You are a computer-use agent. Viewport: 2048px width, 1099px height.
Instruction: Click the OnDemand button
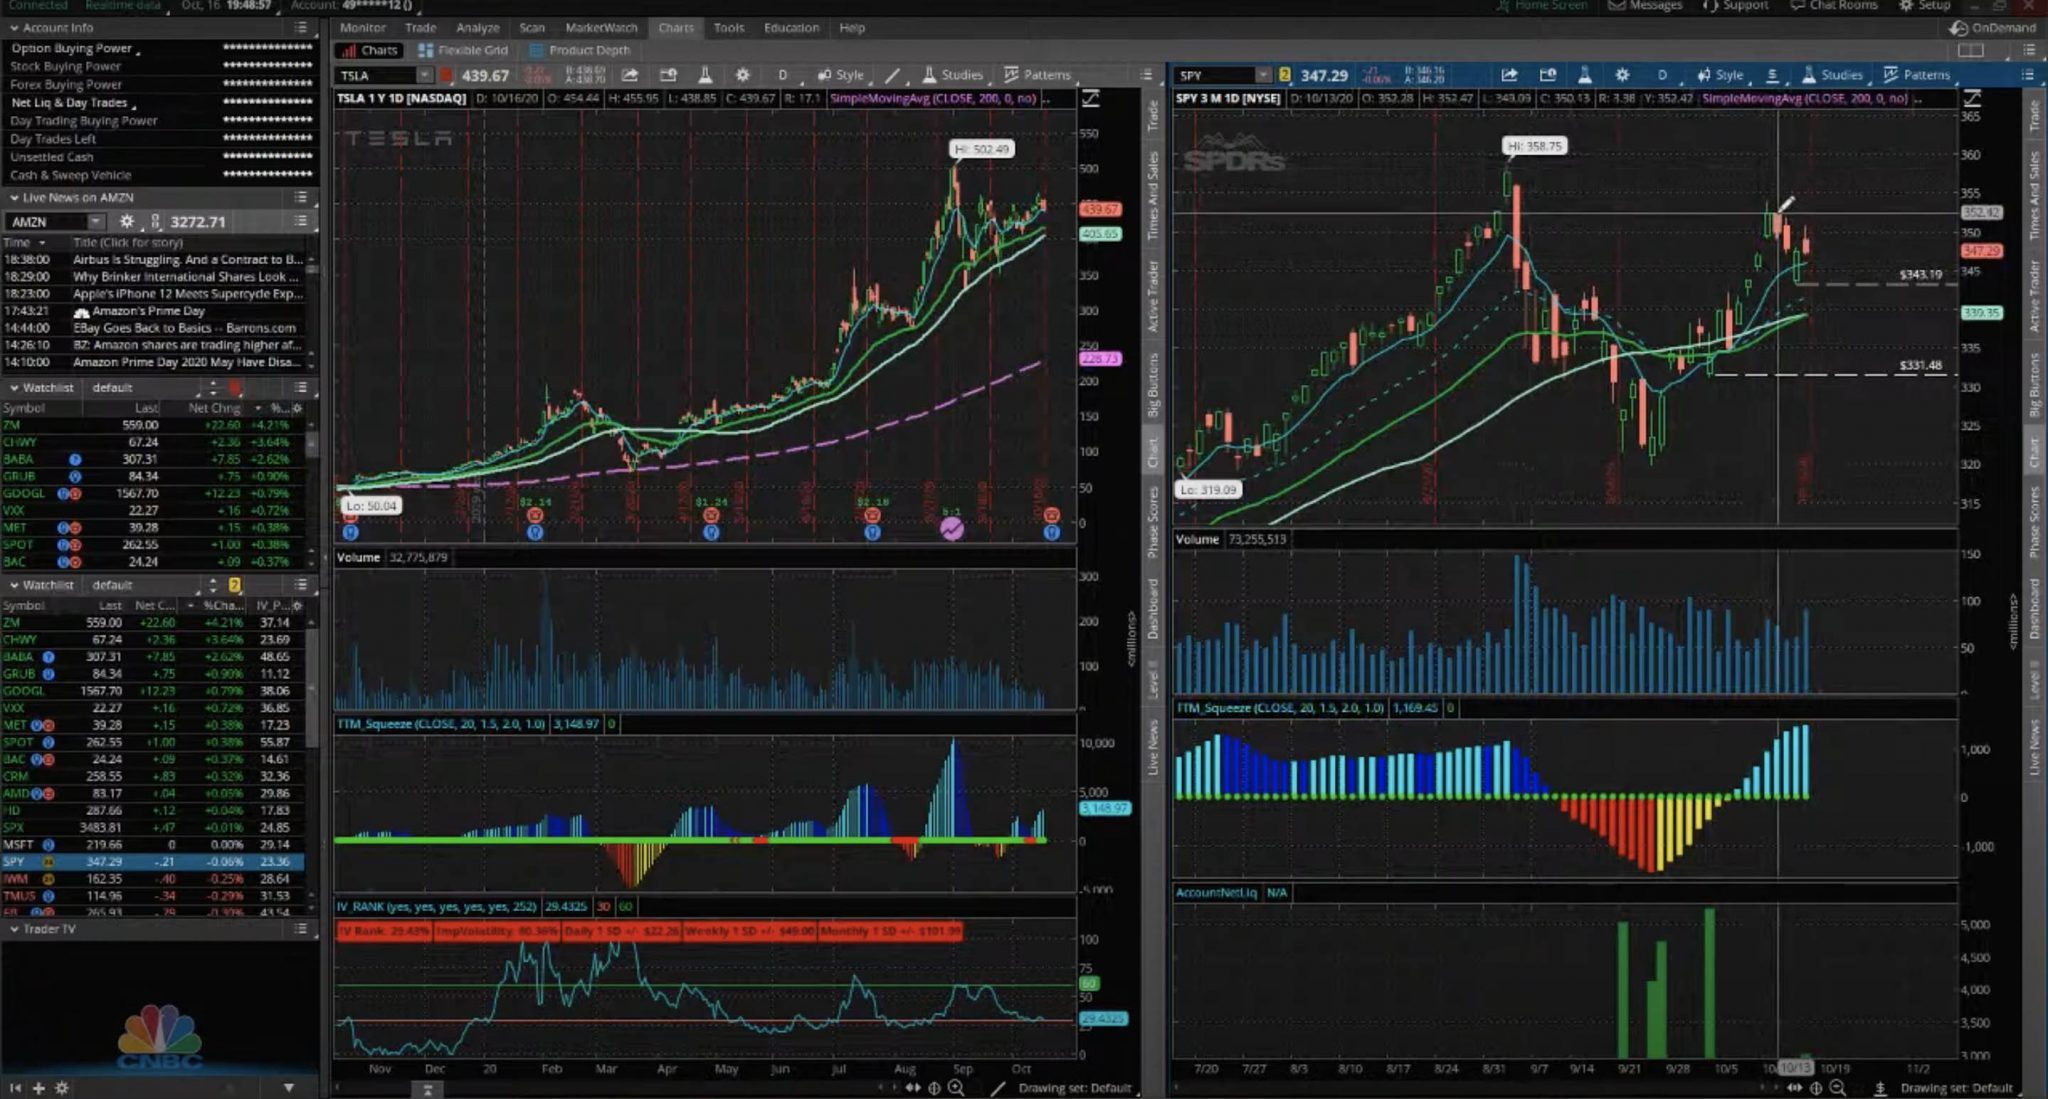(x=1993, y=28)
